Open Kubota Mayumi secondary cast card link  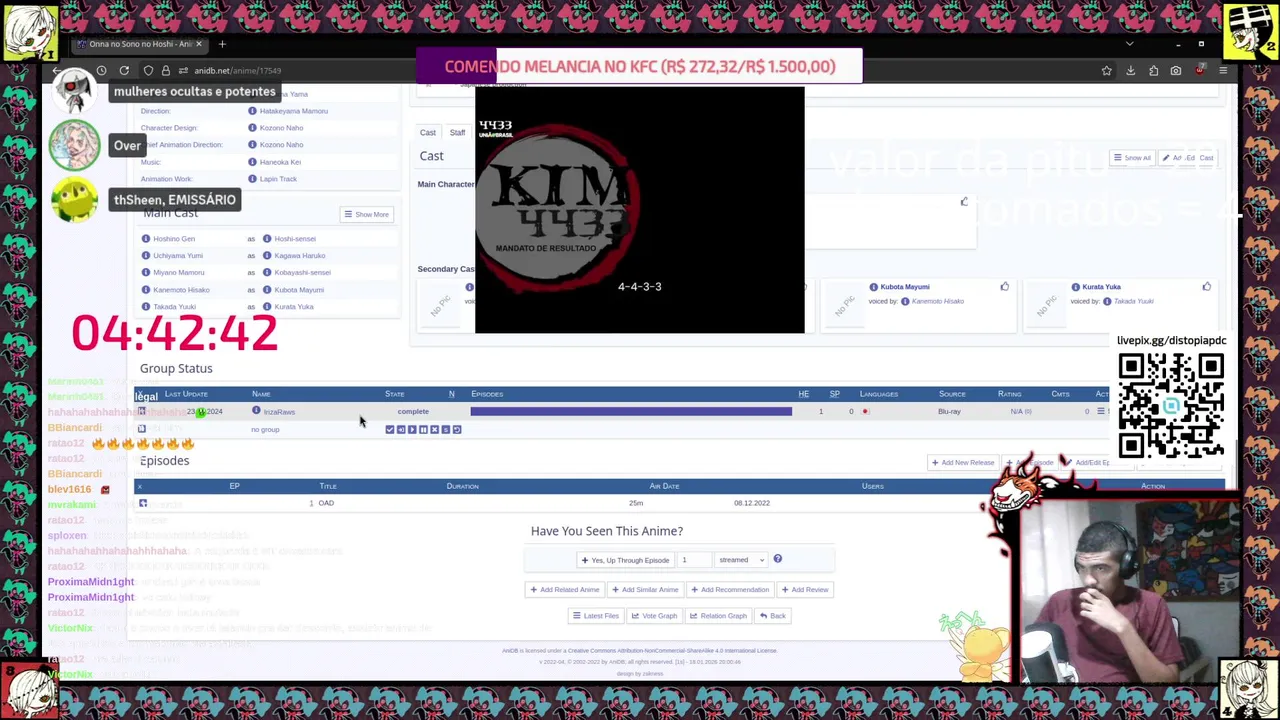tap(905, 287)
